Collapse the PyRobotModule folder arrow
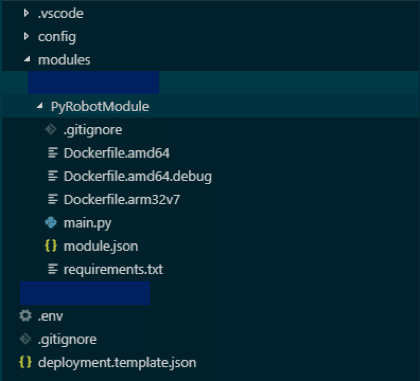Image resolution: width=420 pixels, height=381 pixels. click(x=40, y=106)
